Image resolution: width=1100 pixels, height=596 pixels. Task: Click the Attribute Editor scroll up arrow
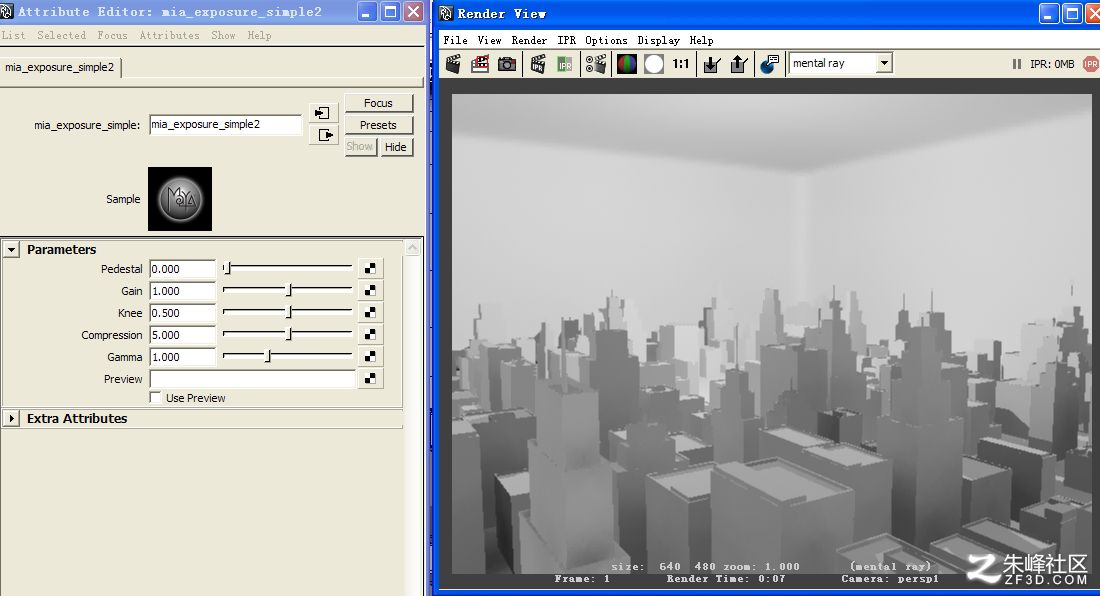[412, 248]
